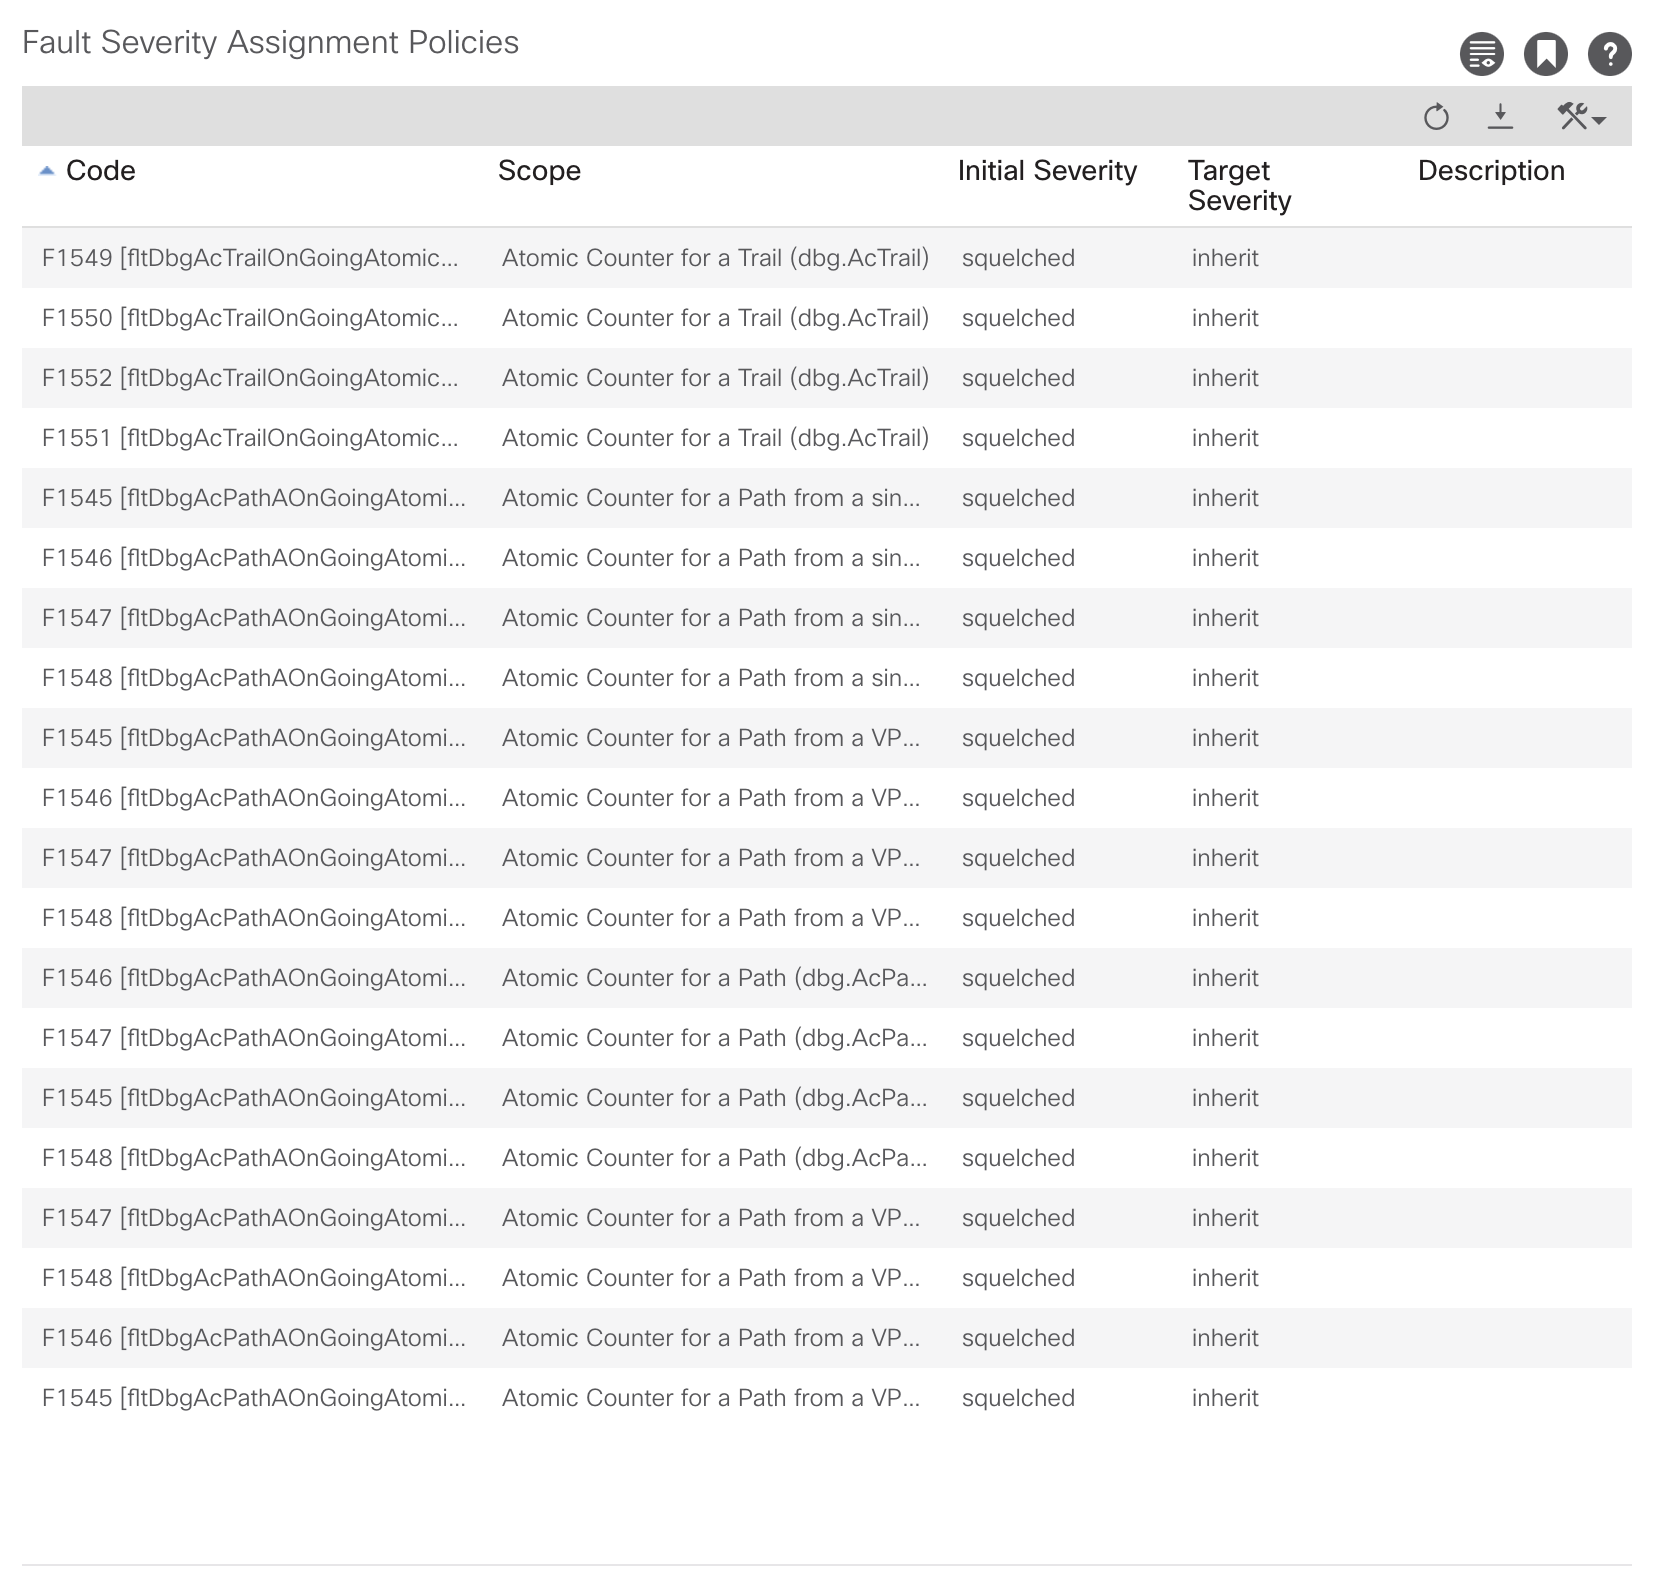This screenshot has width=1654, height=1588.
Task: Click the squelched severity on F1551 row
Action: (1017, 438)
